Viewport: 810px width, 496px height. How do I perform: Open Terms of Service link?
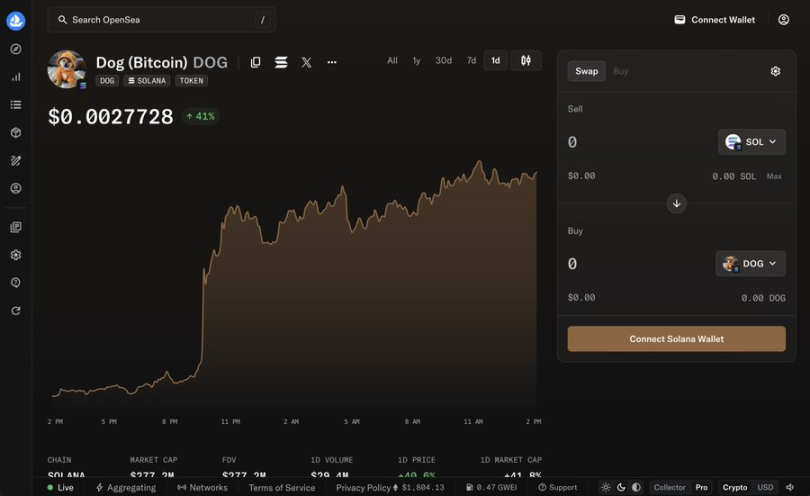pos(282,487)
